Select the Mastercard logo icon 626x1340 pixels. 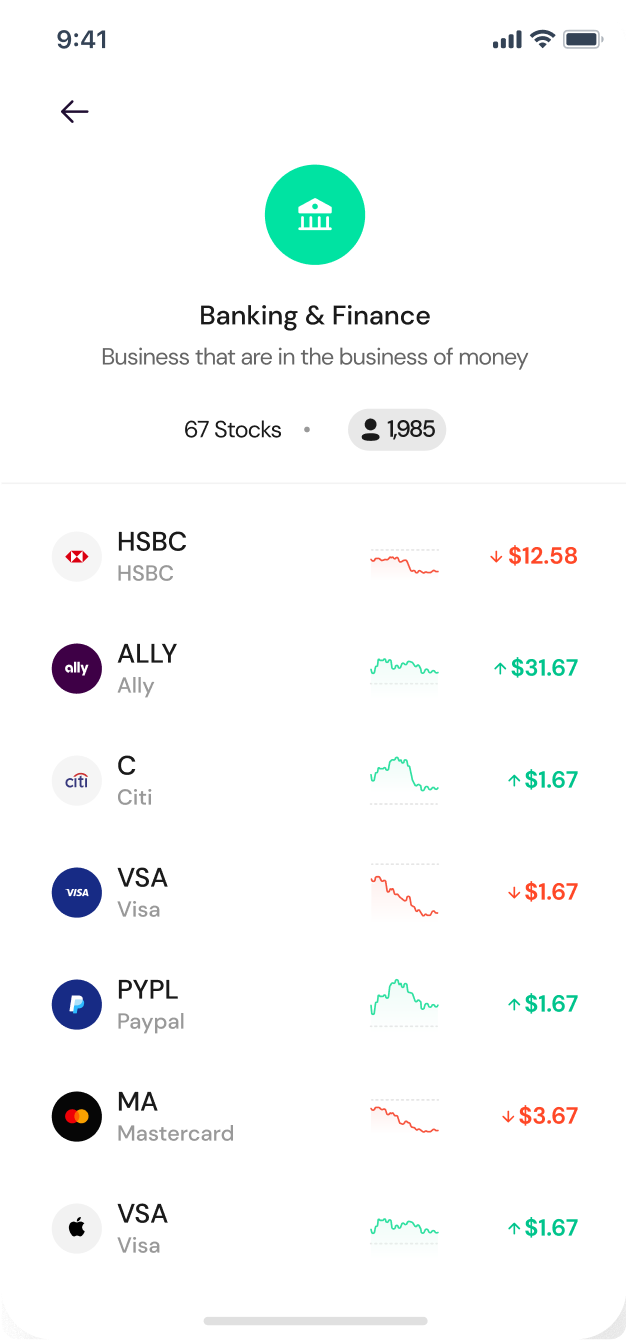coord(77,1117)
